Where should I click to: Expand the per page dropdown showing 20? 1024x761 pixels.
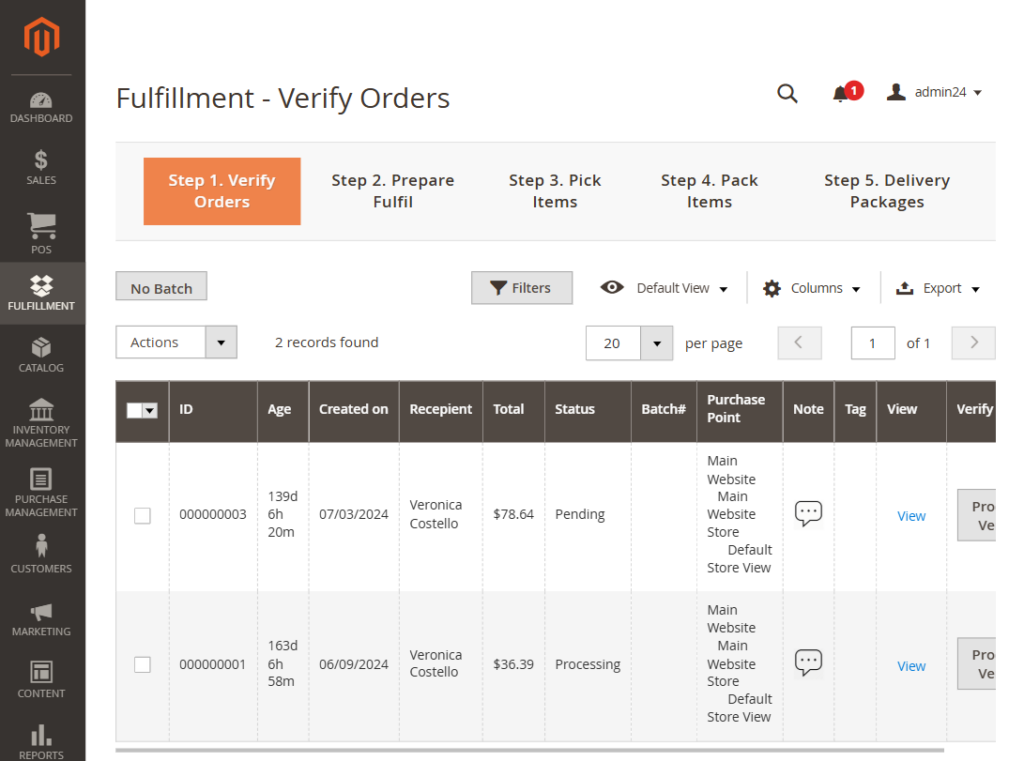pyautogui.click(x=629, y=342)
